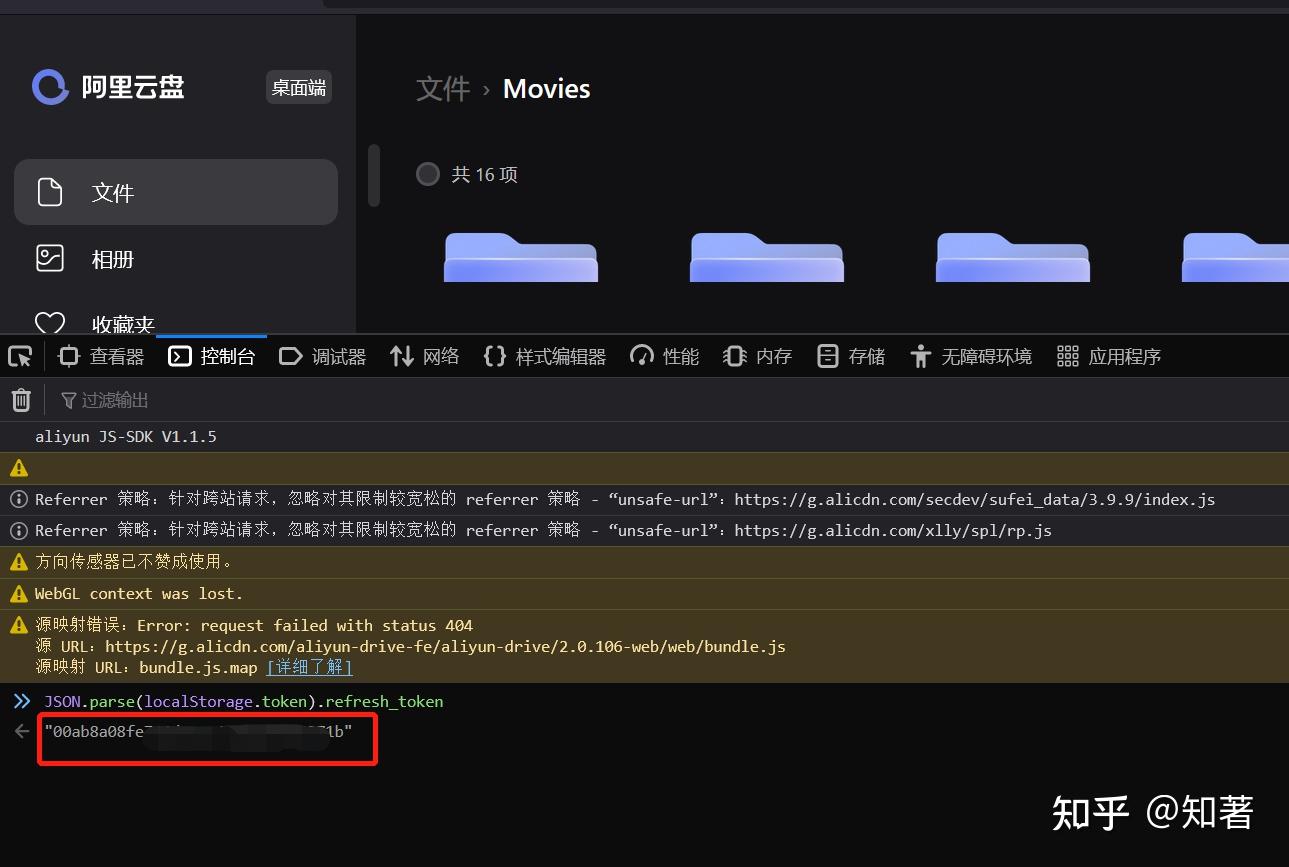Click the Aliyun Drive logo icon
The image size is (1289, 867).
click(50, 87)
